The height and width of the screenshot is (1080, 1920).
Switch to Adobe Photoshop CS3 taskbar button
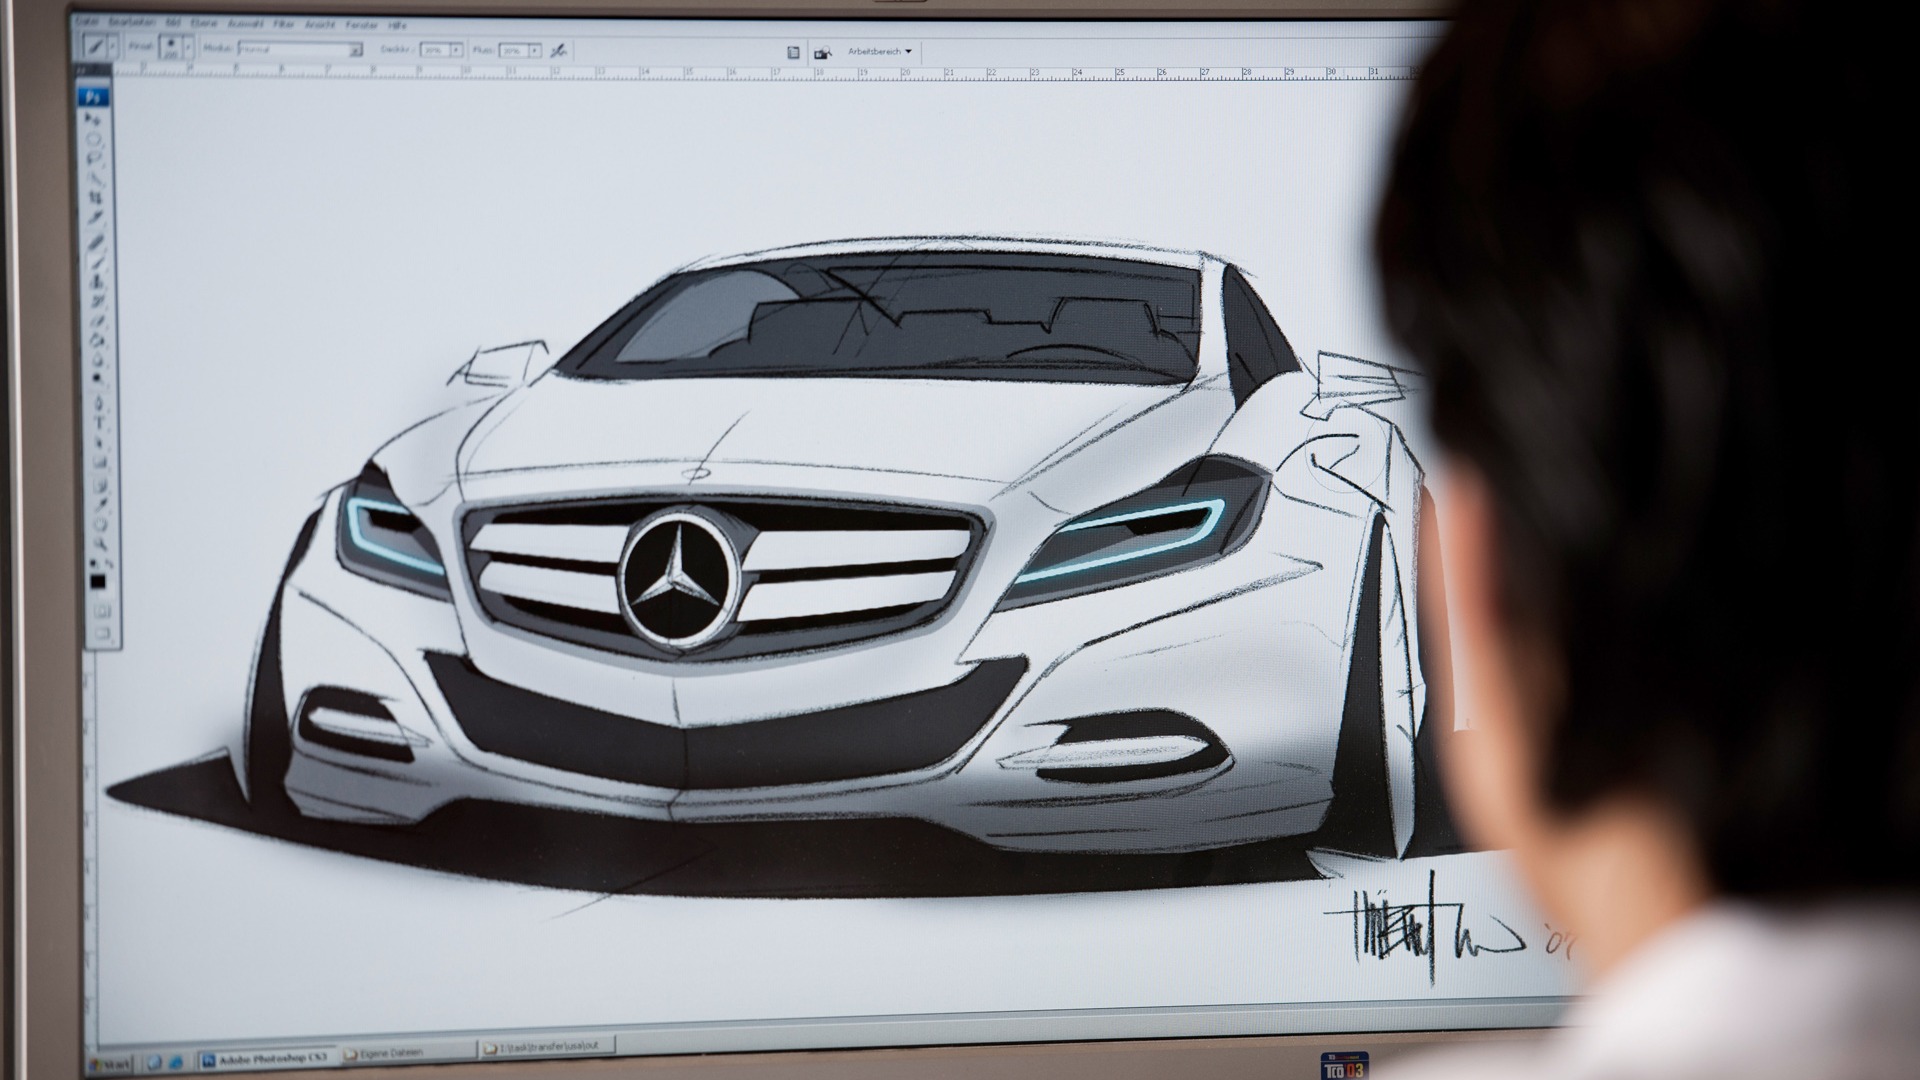268,1057
